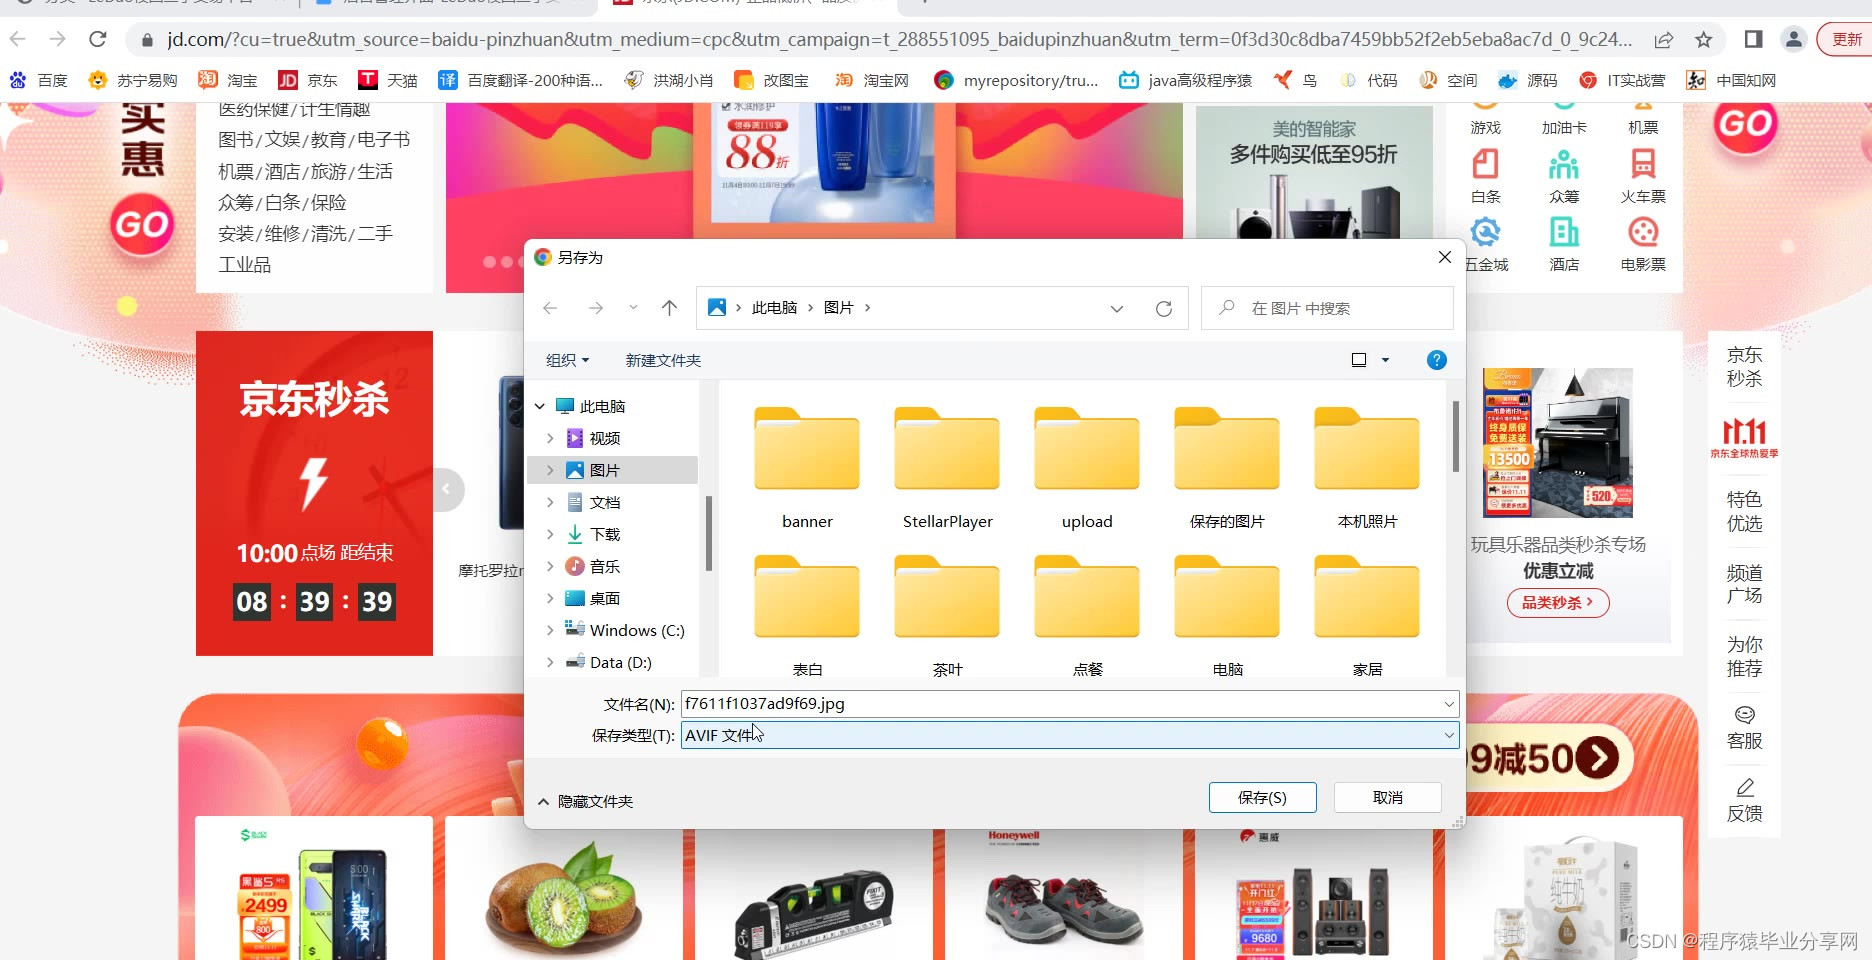The width and height of the screenshot is (1872, 960).
Task: Open 客服 in JD right sidebar
Action: pos(1744,728)
